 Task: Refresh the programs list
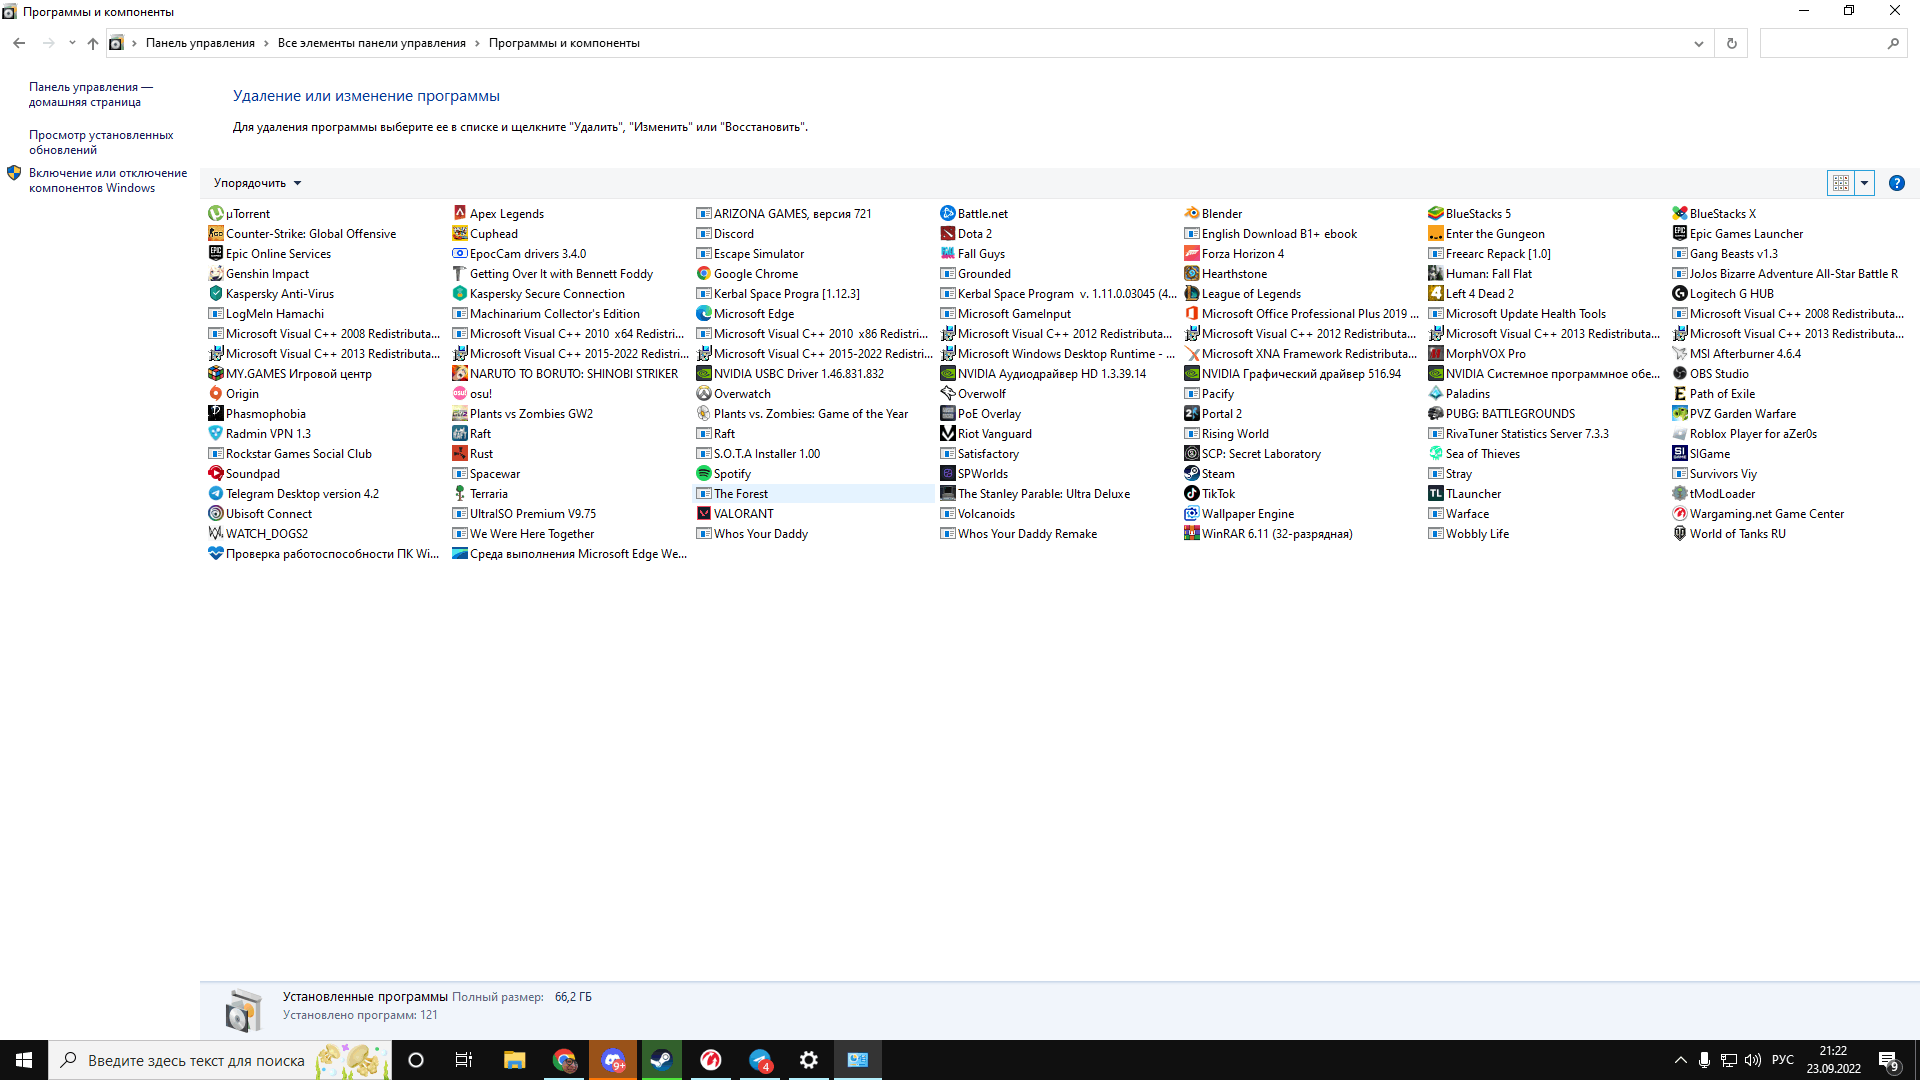pyautogui.click(x=1731, y=43)
